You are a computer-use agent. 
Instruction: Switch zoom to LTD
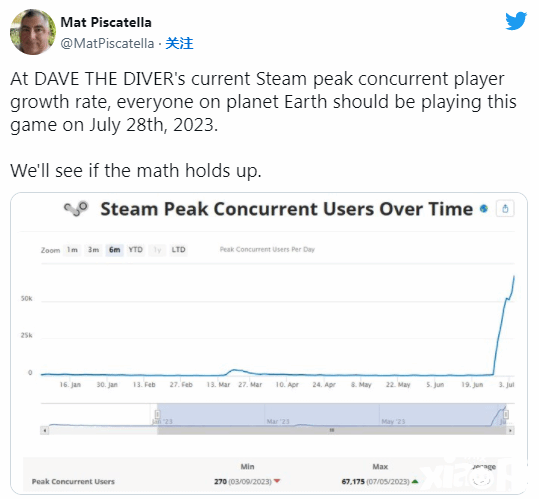178,250
